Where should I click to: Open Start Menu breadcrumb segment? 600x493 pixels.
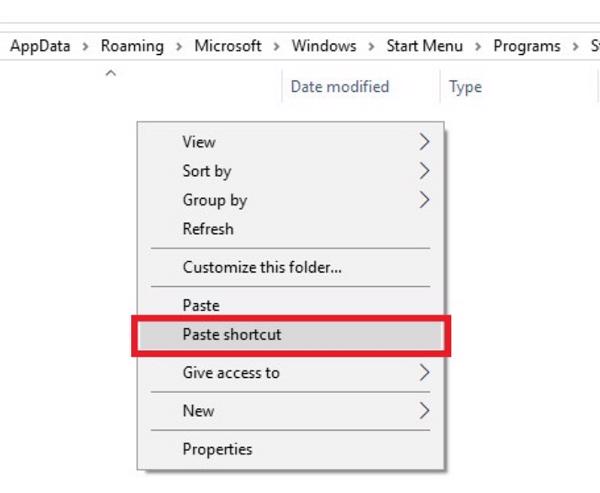click(425, 46)
